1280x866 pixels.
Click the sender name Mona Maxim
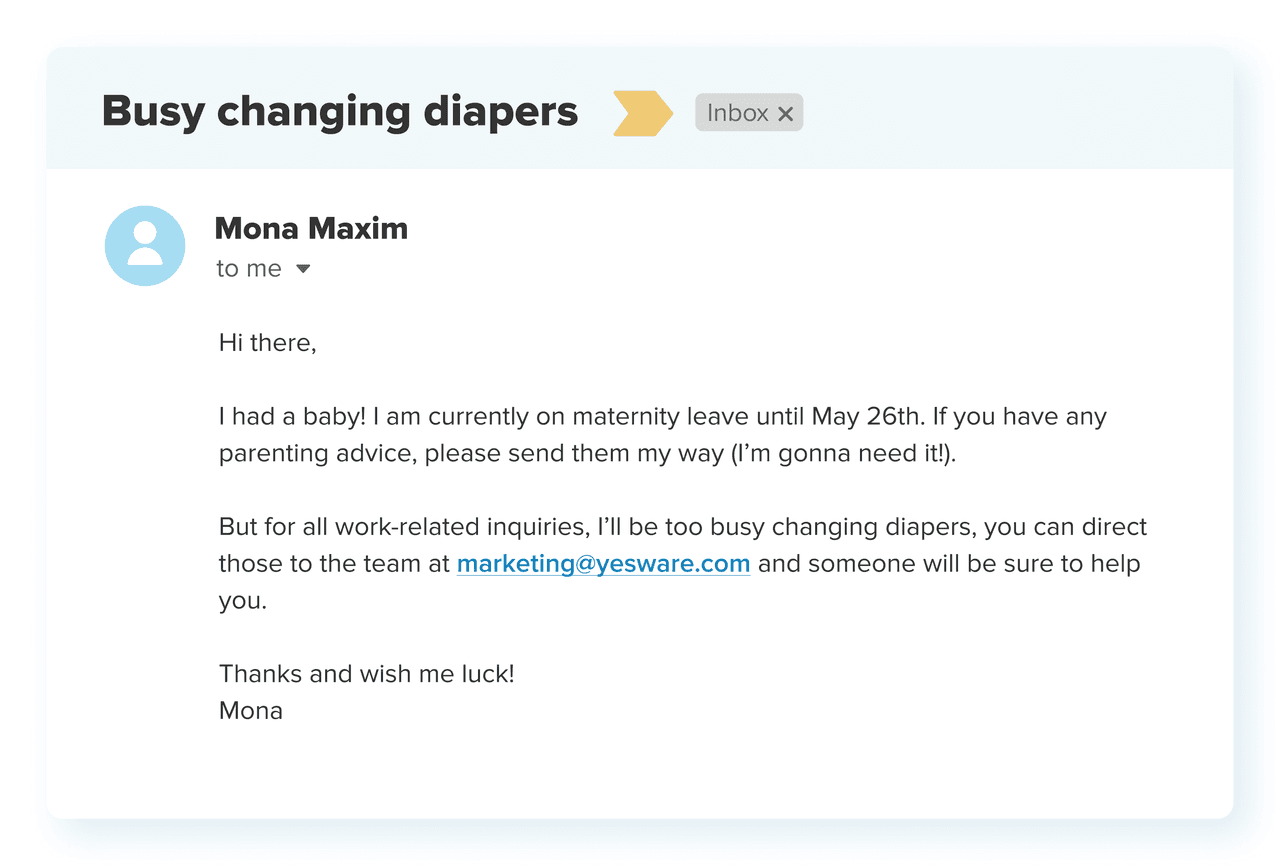311,228
